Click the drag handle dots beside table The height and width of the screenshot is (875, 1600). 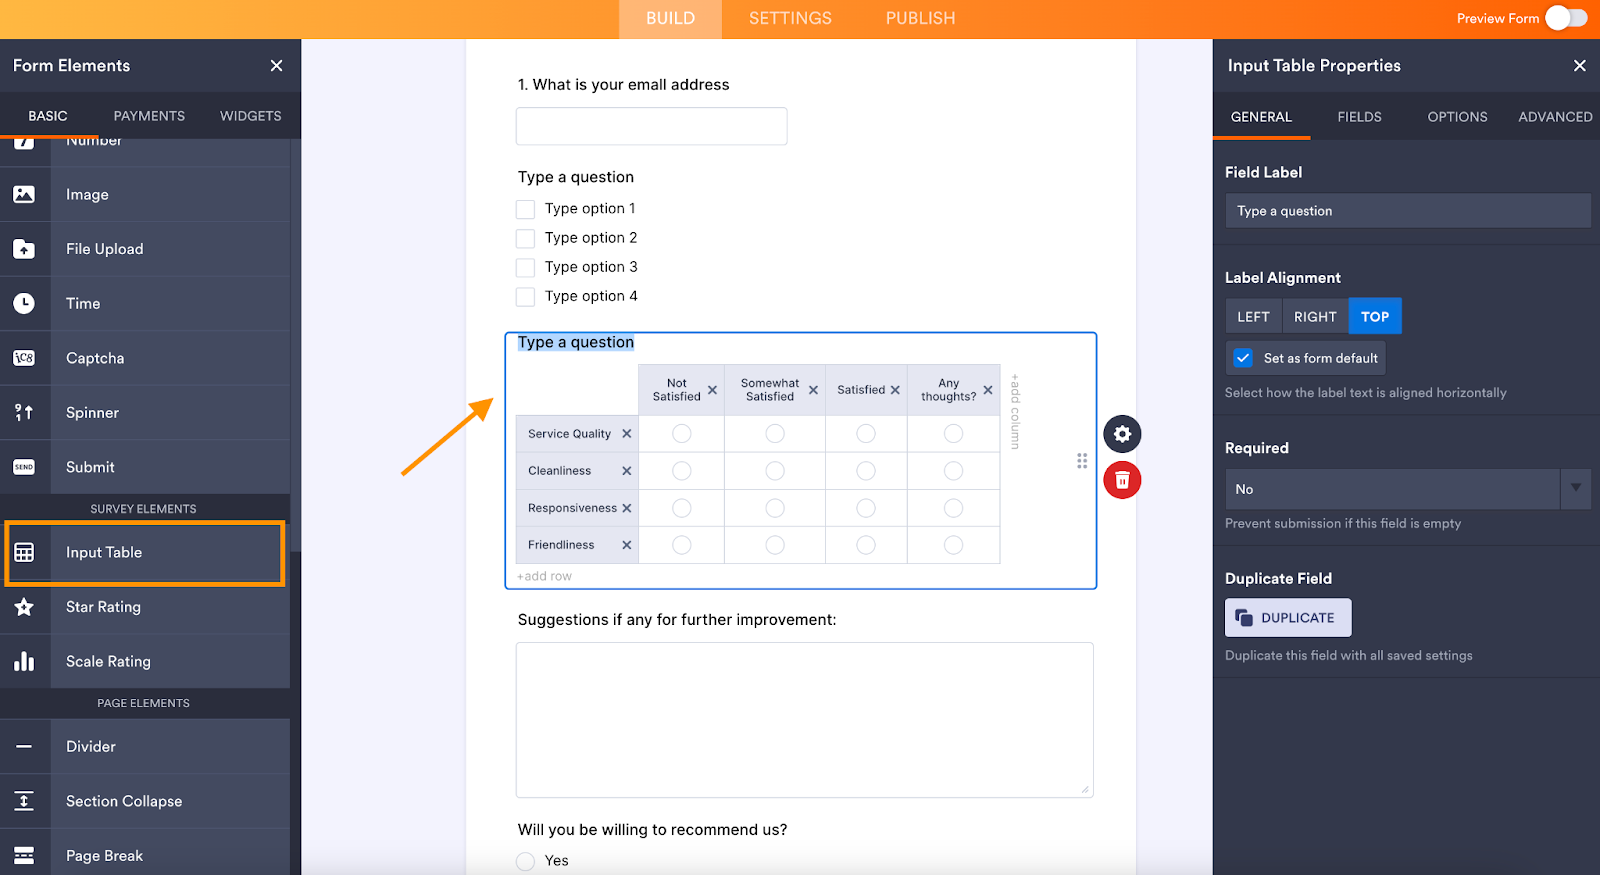click(x=1082, y=461)
